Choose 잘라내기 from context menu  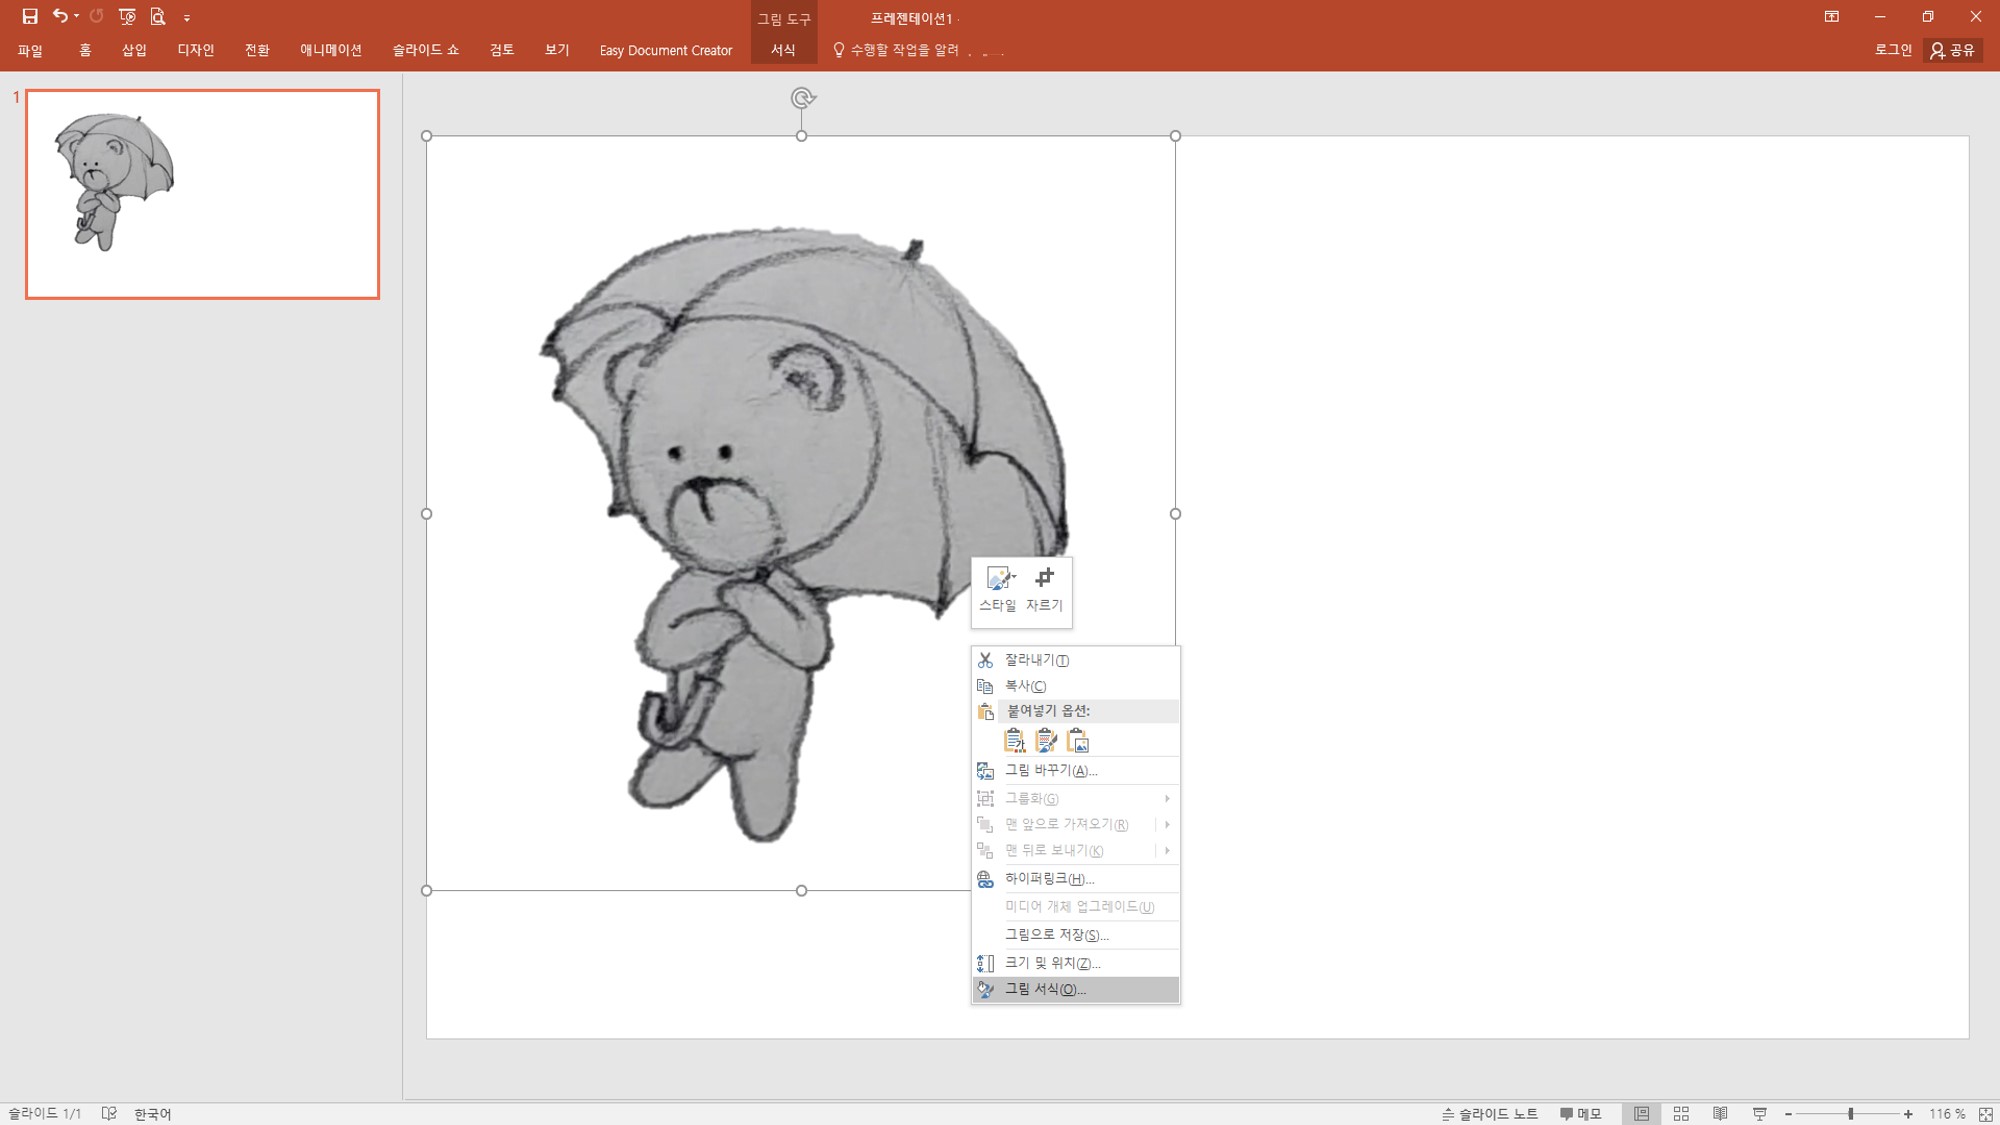pos(1076,660)
